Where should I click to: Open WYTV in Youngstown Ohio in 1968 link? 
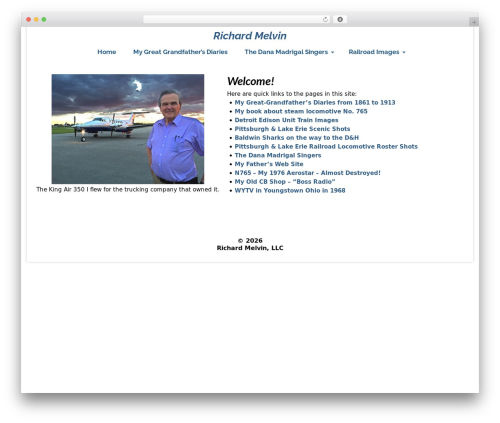[x=290, y=191]
